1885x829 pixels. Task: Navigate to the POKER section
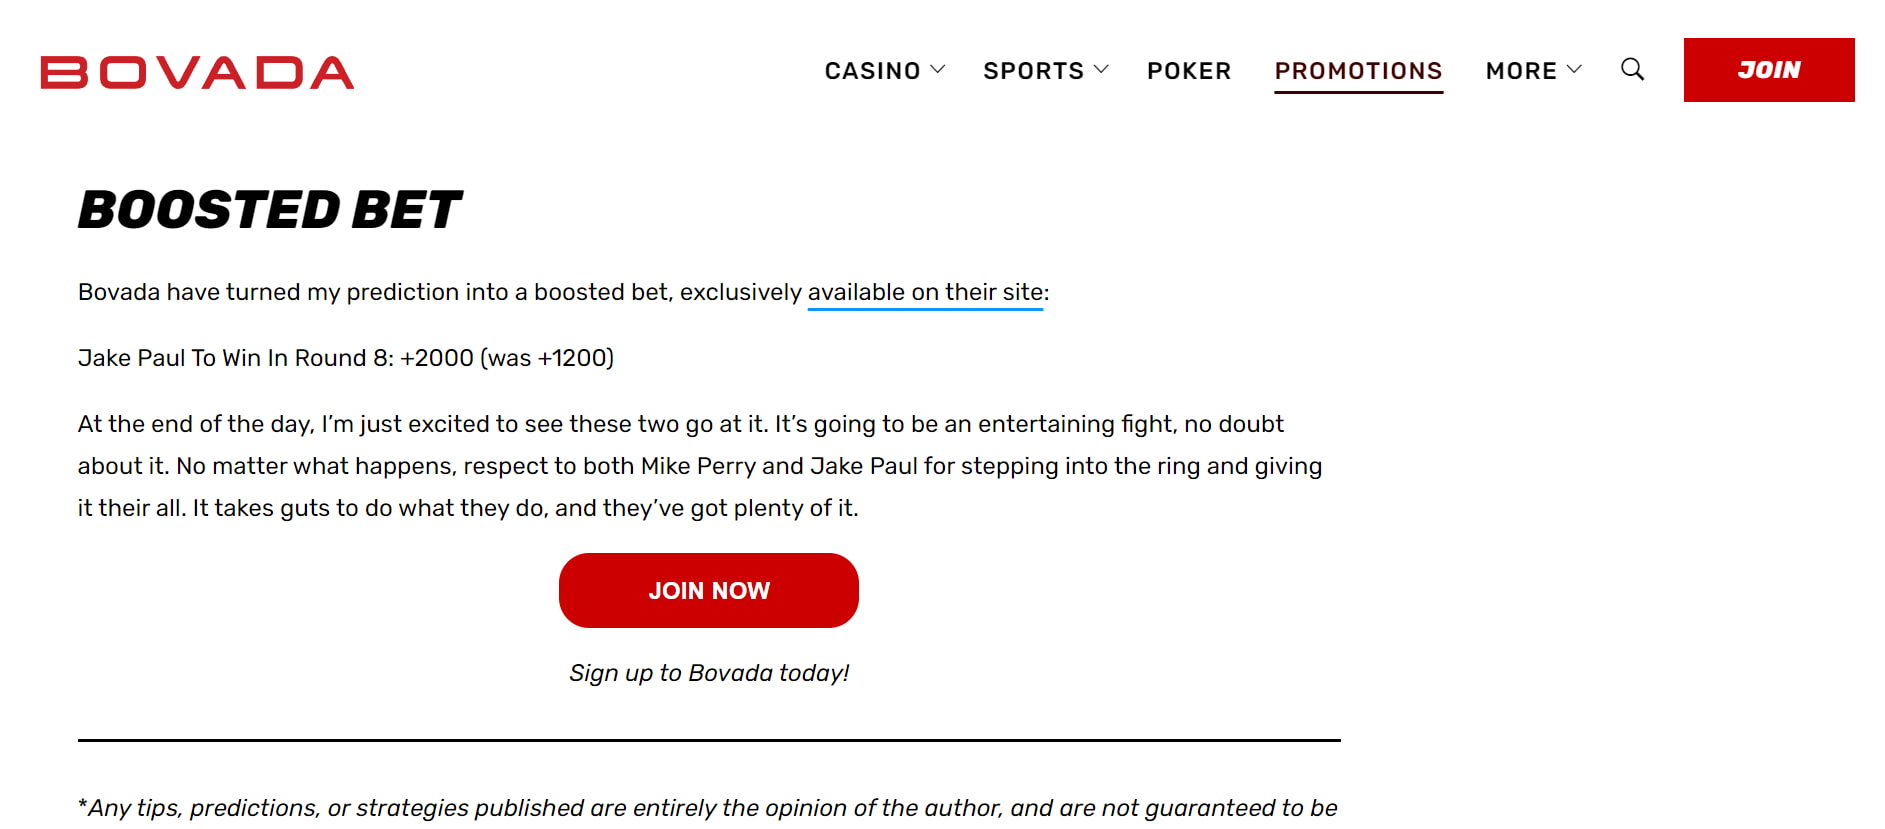(1188, 70)
